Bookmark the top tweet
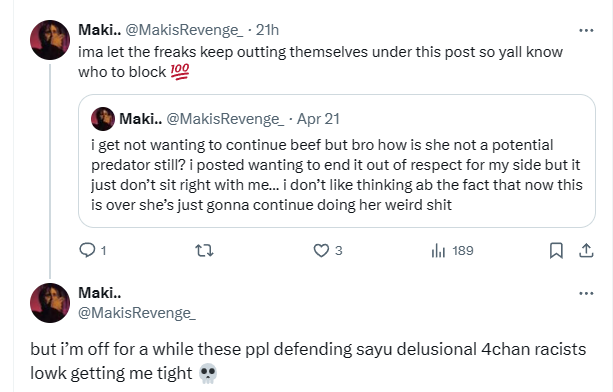 point(556,251)
